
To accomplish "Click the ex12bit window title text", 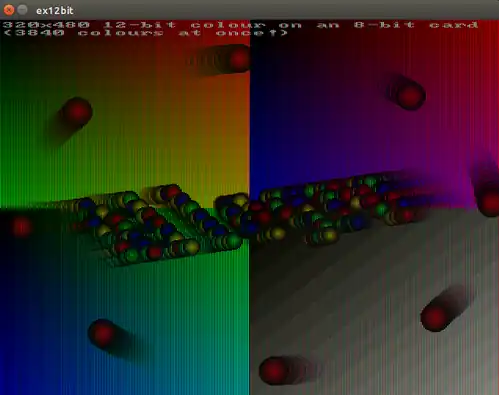I will 55,11.
